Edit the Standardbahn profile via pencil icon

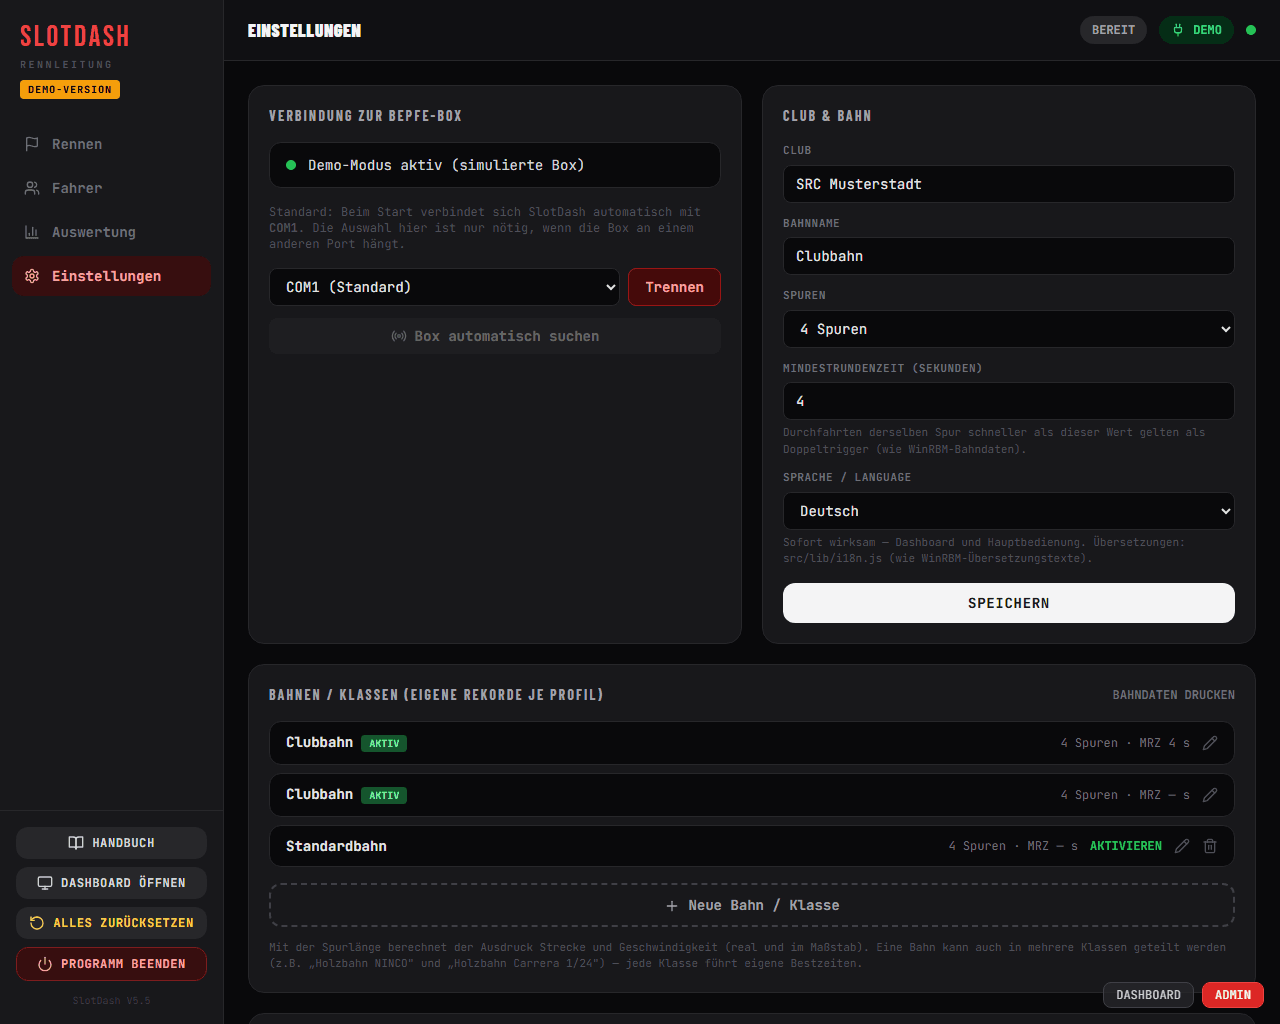coord(1182,846)
